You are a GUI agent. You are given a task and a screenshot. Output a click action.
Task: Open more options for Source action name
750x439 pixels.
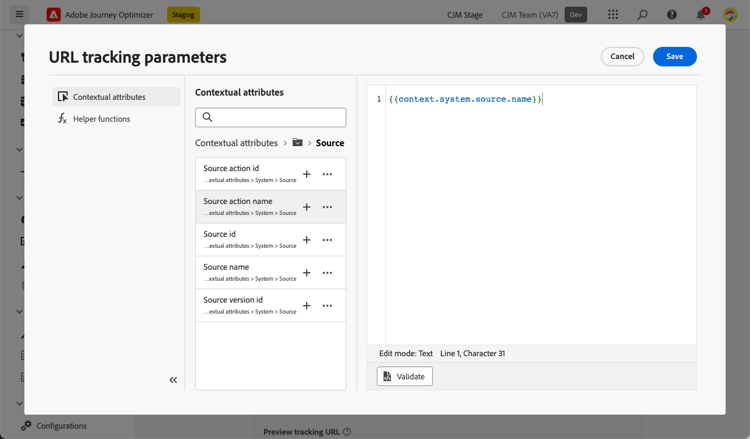pyautogui.click(x=327, y=207)
